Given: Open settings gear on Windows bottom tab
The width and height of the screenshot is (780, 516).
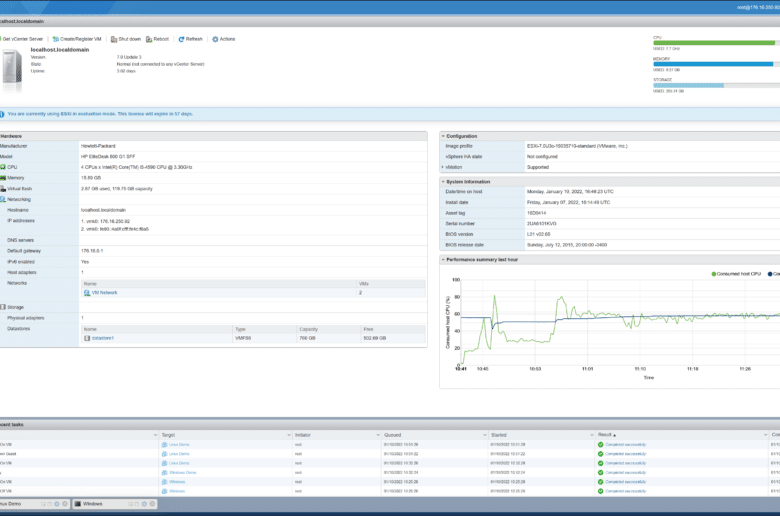Looking at the screenshot, I should pyautogui.click(x=144, y=504).
